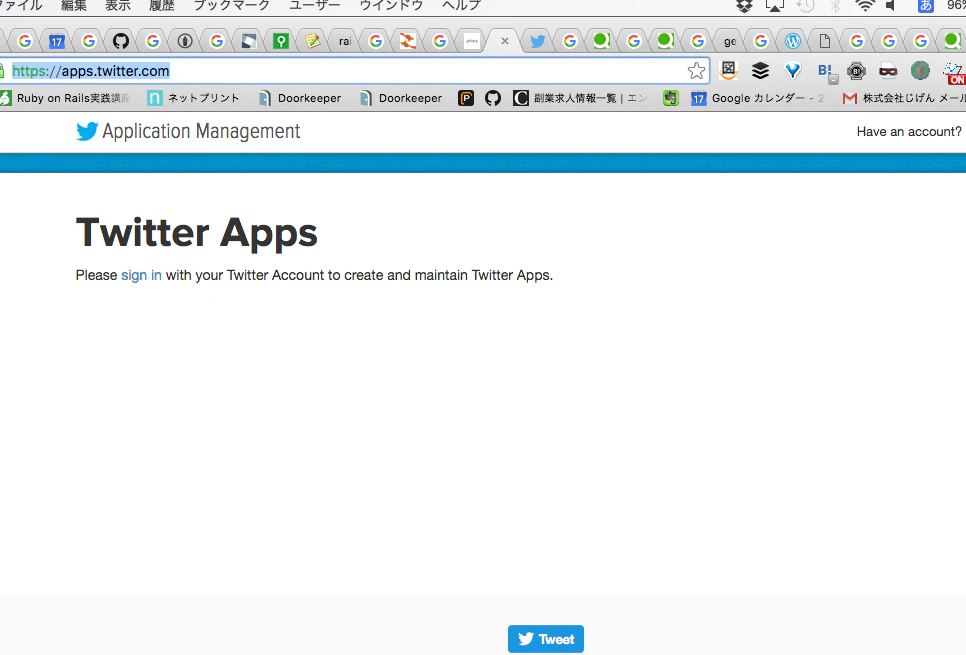The height and width of the screenshot is (655, 966).
Task: Open the 表示 menu
Action: coord(118,6)
